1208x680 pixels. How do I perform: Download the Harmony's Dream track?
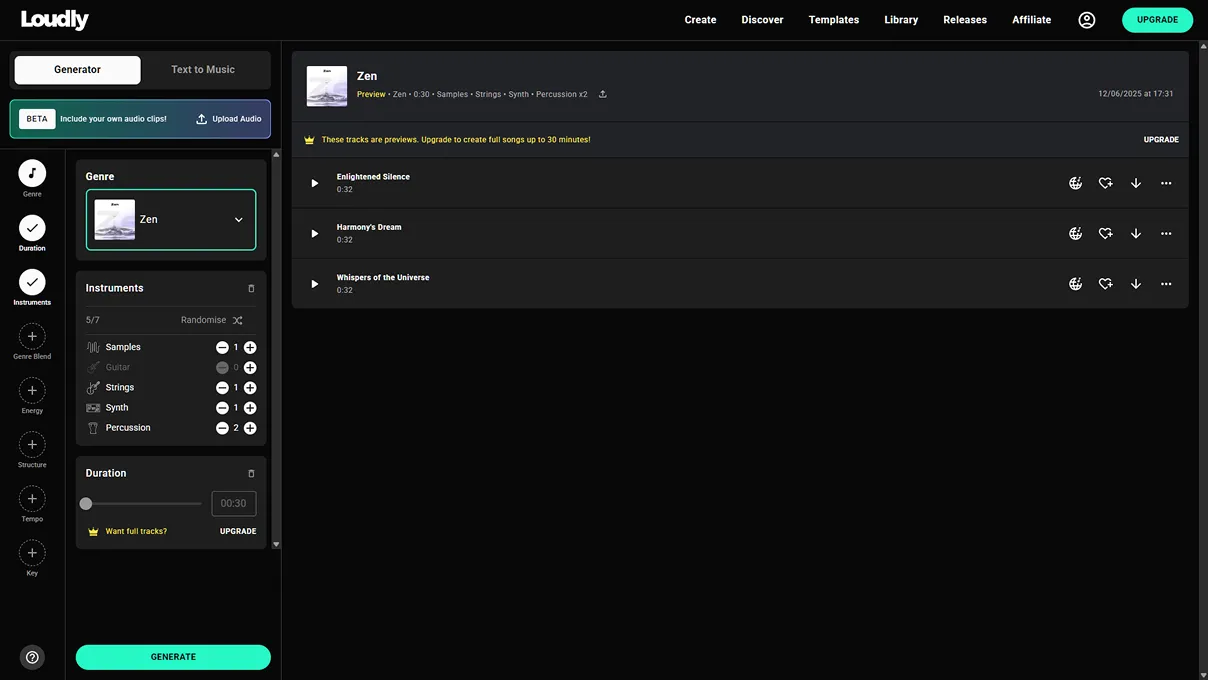pos(1136,233)
